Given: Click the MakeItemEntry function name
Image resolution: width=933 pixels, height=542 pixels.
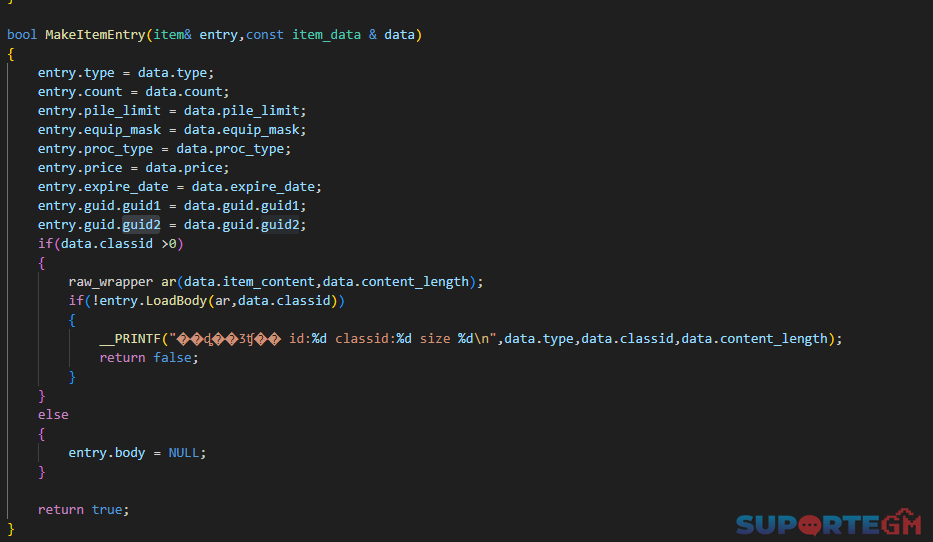Looking at the screenshot, I should 95,35.
